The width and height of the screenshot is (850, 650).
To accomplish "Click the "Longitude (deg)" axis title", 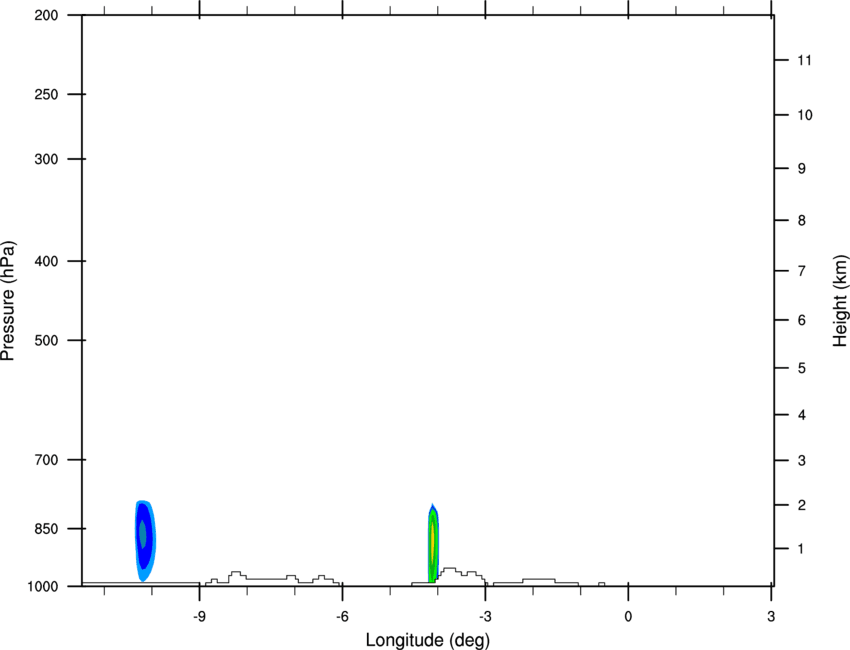I will (428, 640).
